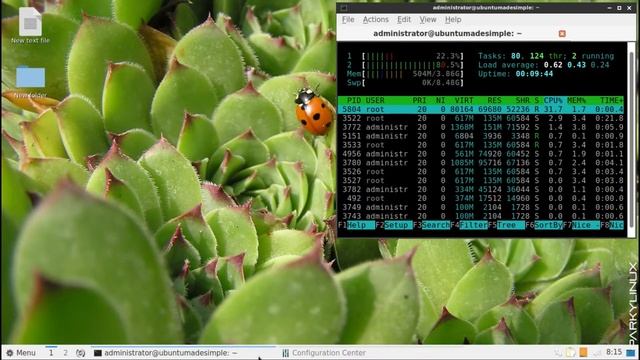The height and width of the screenshot is (360, 640).
Task: Open the Menu button on the taskbar
Action: (x=21, y=353)
